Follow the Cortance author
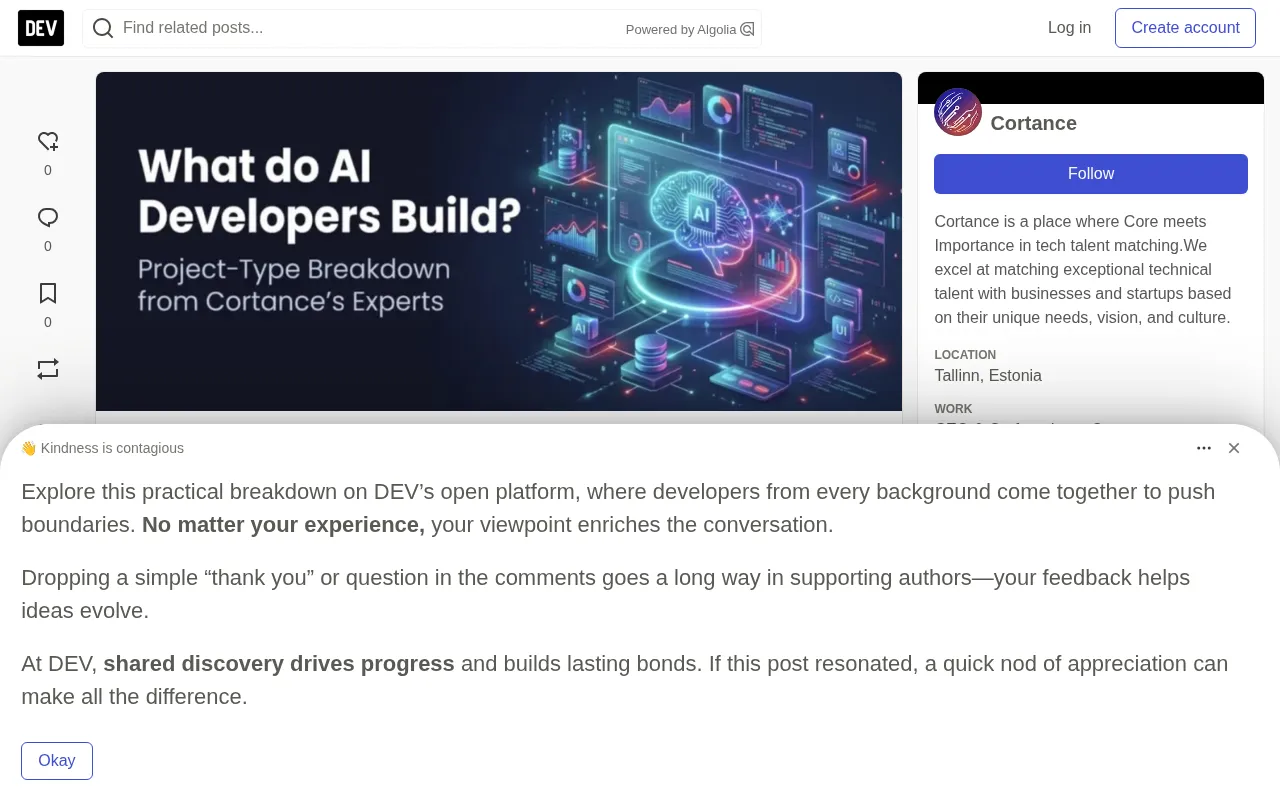Viewport: 1280px width, 800px height. [1091, 174]
